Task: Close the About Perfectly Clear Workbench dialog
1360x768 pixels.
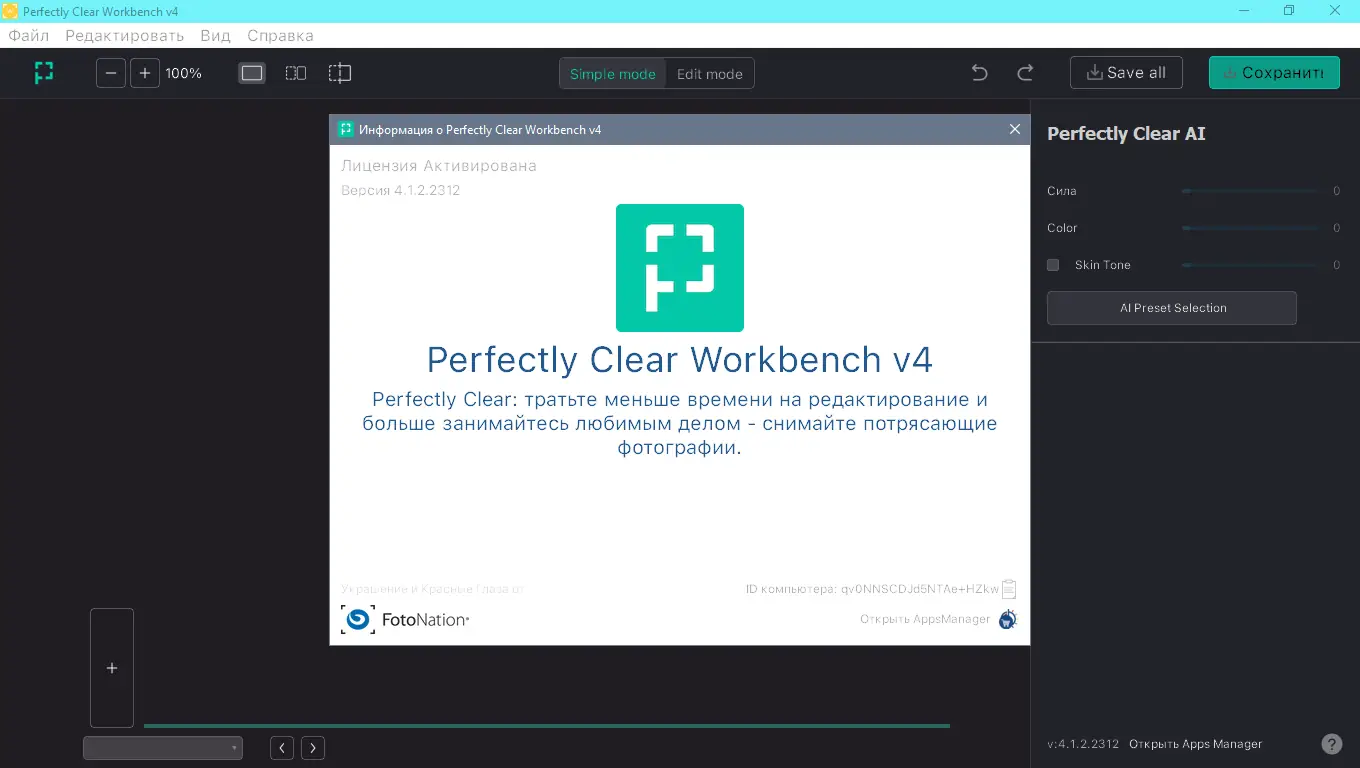Action: (x=1015, y=130)
